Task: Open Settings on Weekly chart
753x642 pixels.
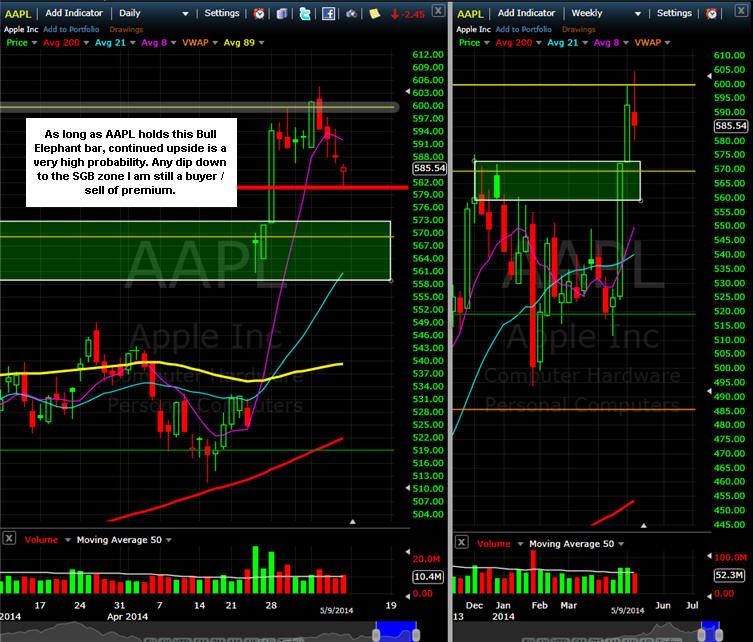Action: [674, 13]
